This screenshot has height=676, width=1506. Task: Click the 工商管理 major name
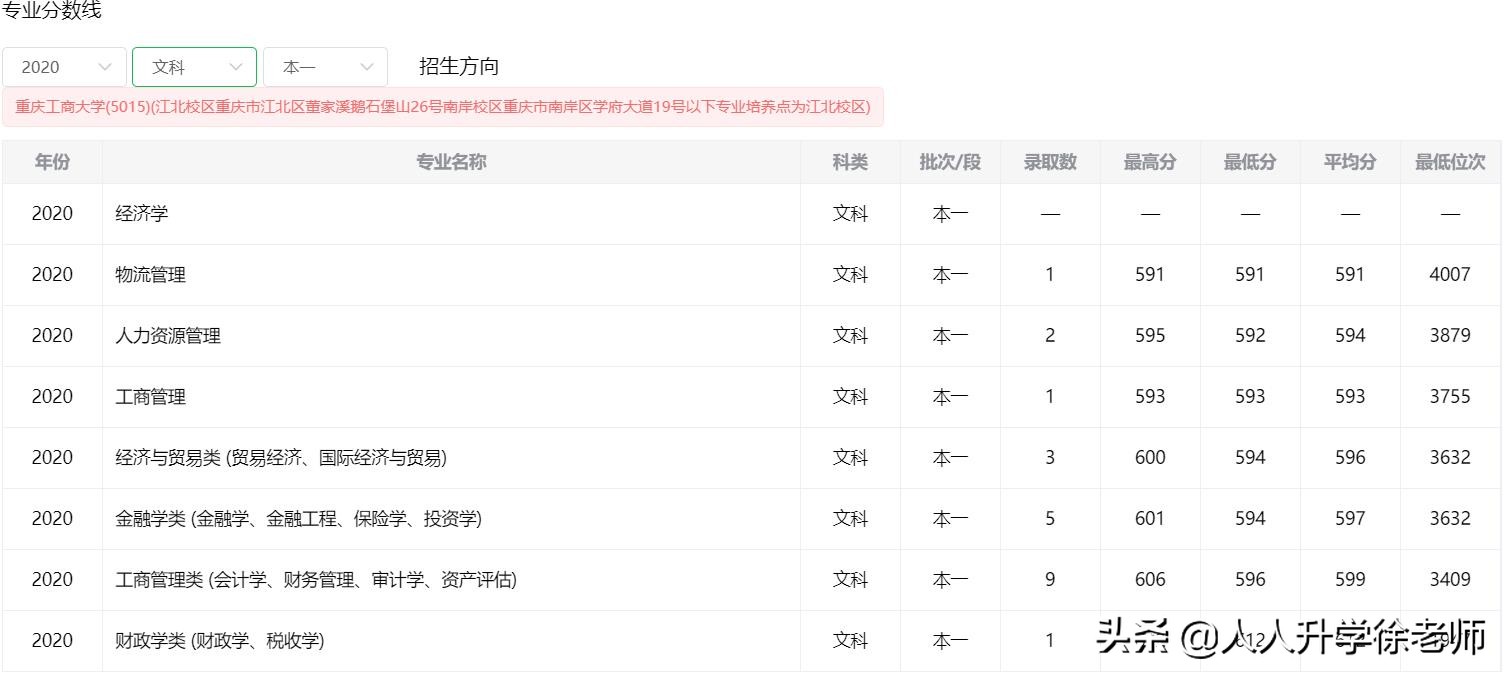(x=151, y=397)
